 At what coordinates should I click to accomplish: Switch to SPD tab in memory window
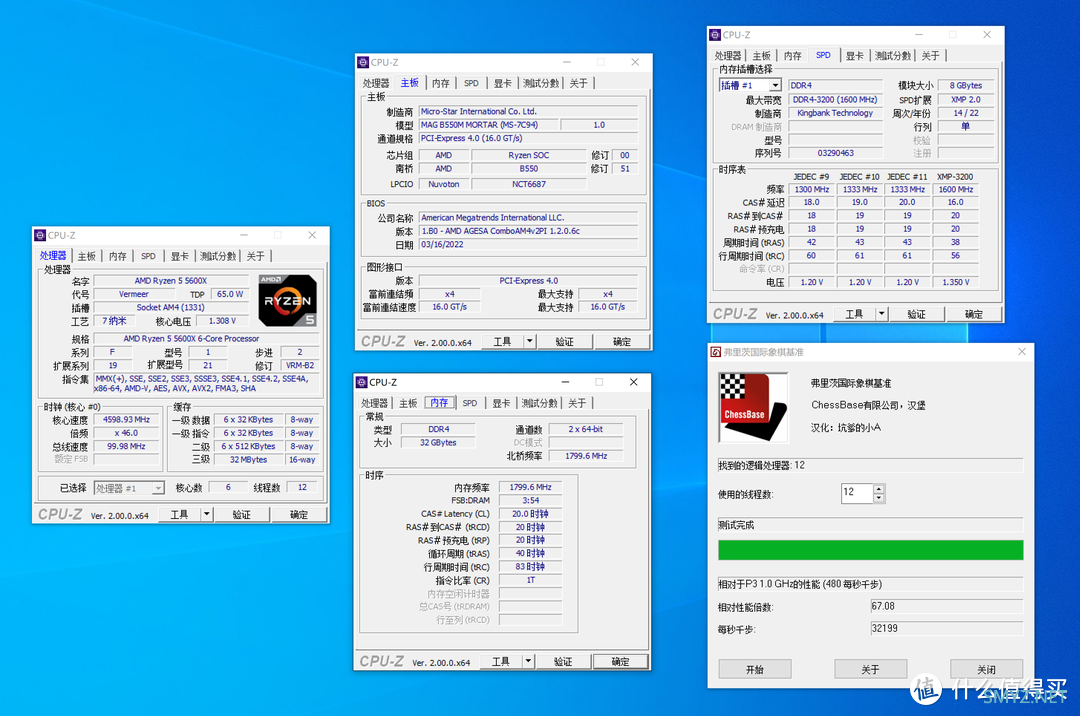point(470,403)
